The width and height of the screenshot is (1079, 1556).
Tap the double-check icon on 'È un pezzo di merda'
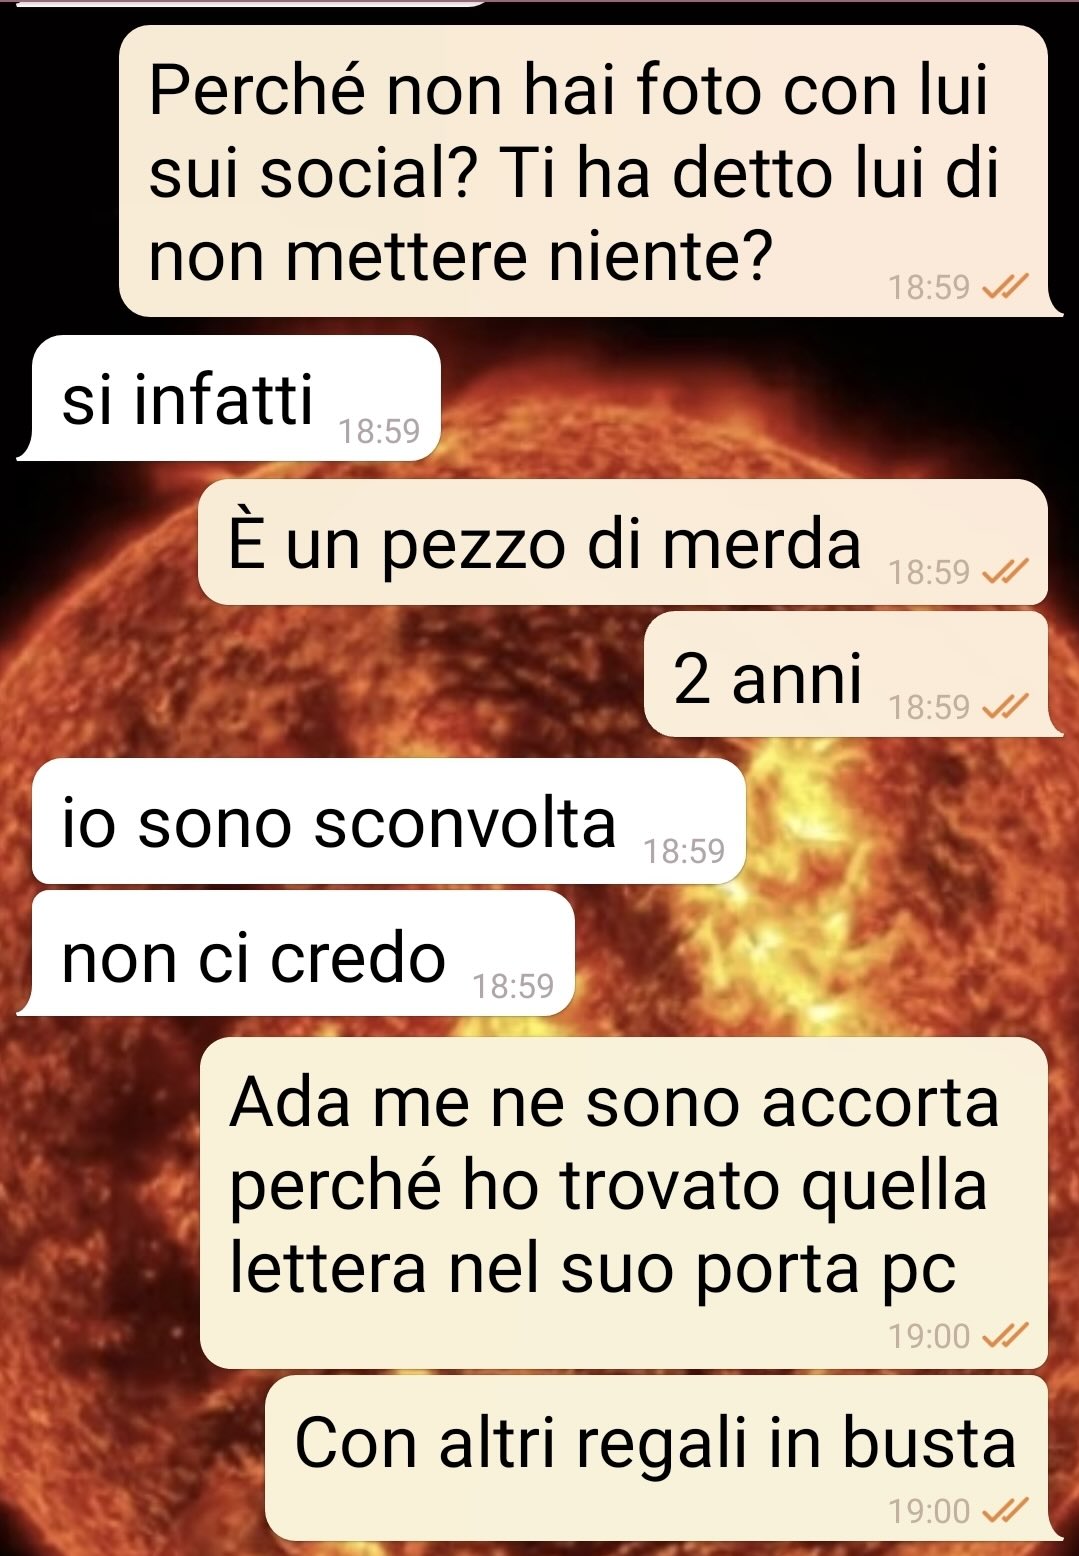[x=1004, y=572]
